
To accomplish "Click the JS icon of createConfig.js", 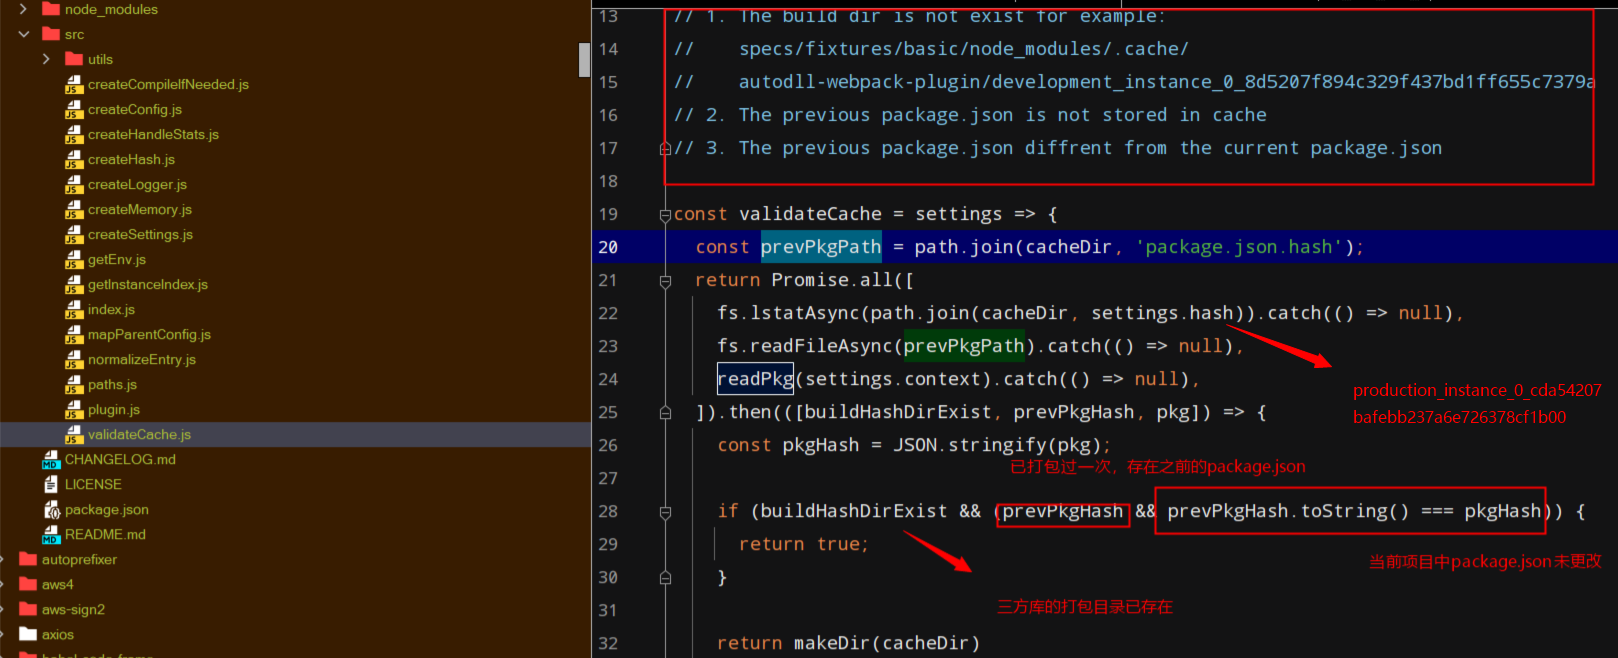I will pyautogui.click(x=74, y=109).
